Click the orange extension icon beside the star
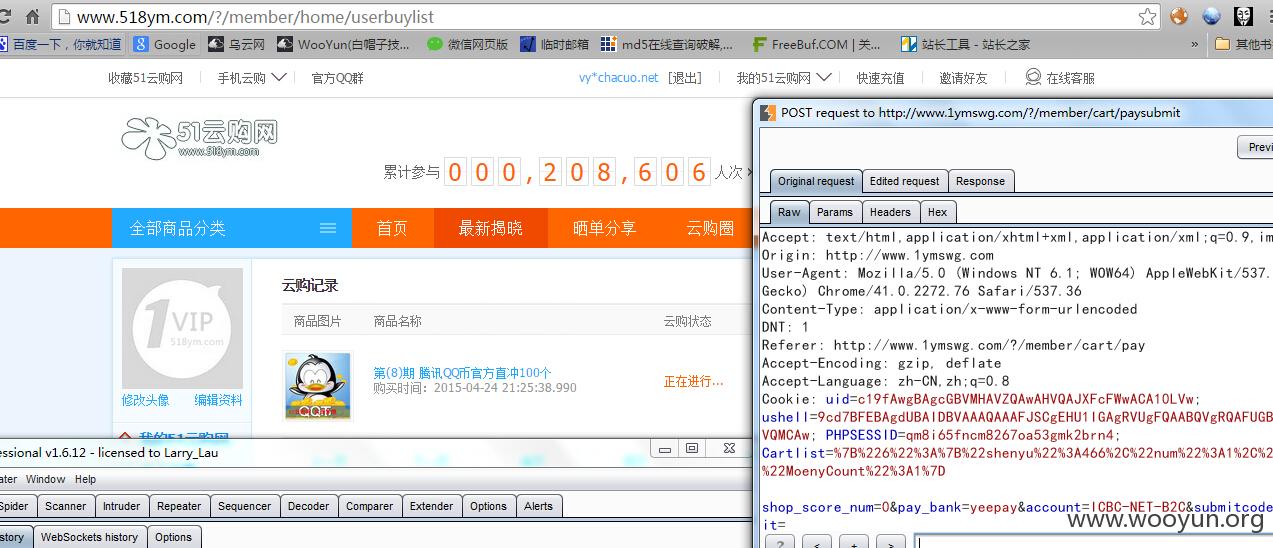The width and height of the screenshot is (1273, 548). click(x=1179, y=16)
